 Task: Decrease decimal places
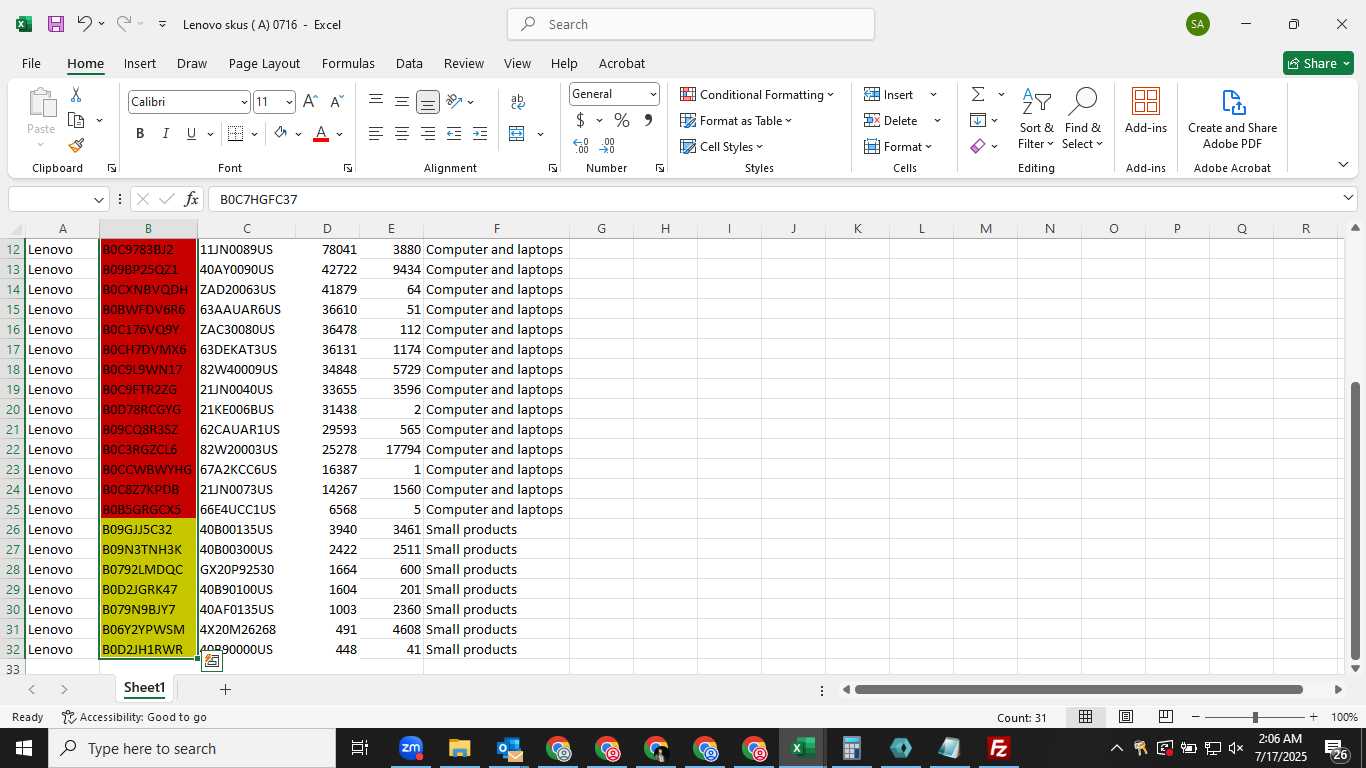pos(607,146)
